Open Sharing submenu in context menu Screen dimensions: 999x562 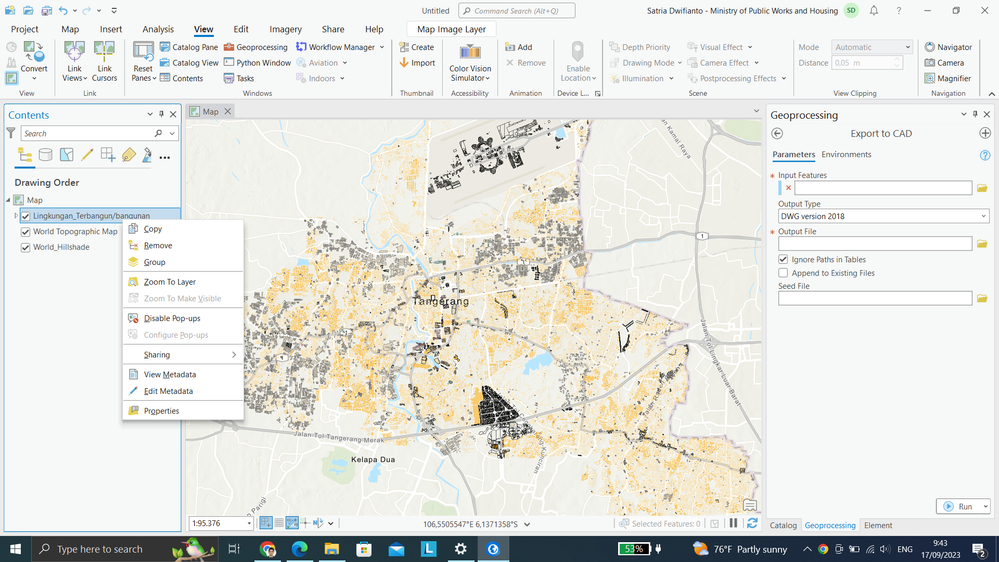[183, 355]
